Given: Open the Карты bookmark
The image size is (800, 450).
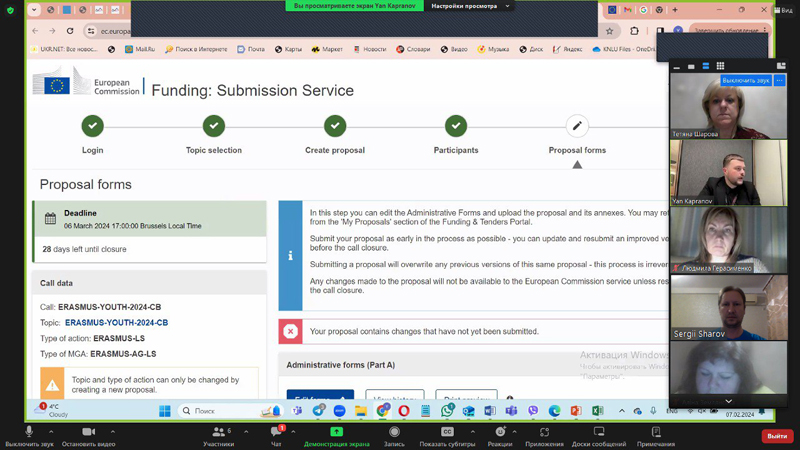Looking at the screenshot, I should (288, 49).
